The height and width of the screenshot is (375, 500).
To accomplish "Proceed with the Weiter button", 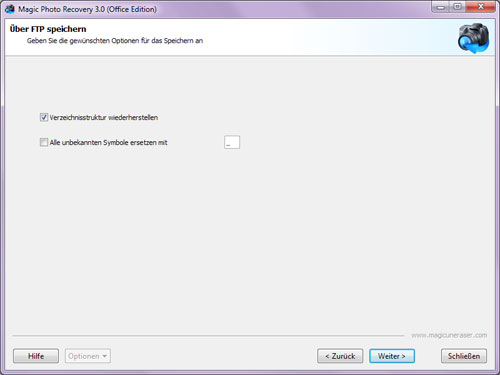I will point(392,356).
